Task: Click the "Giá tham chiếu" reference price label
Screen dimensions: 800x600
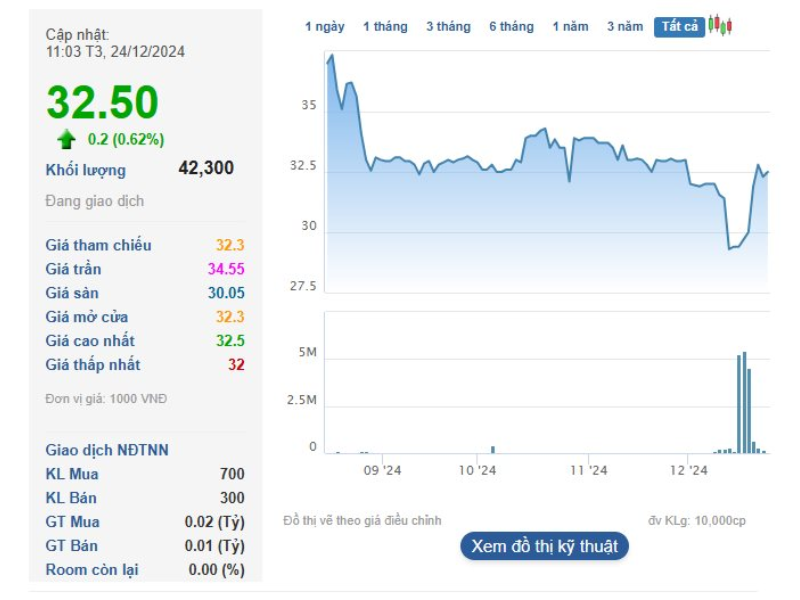Action: 99,245
